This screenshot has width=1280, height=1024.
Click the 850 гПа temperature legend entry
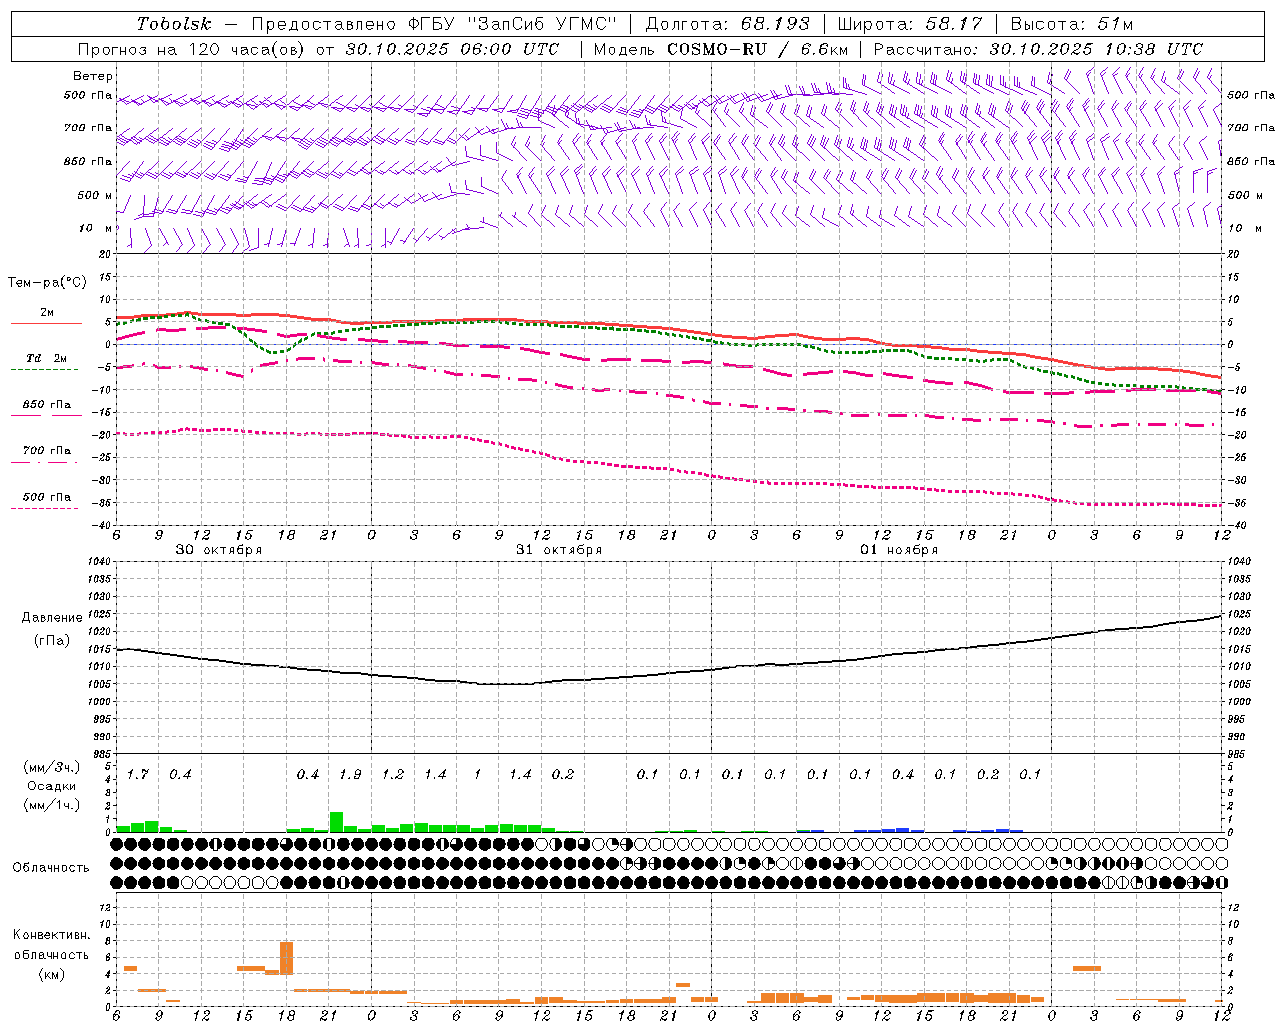[46, 408]
